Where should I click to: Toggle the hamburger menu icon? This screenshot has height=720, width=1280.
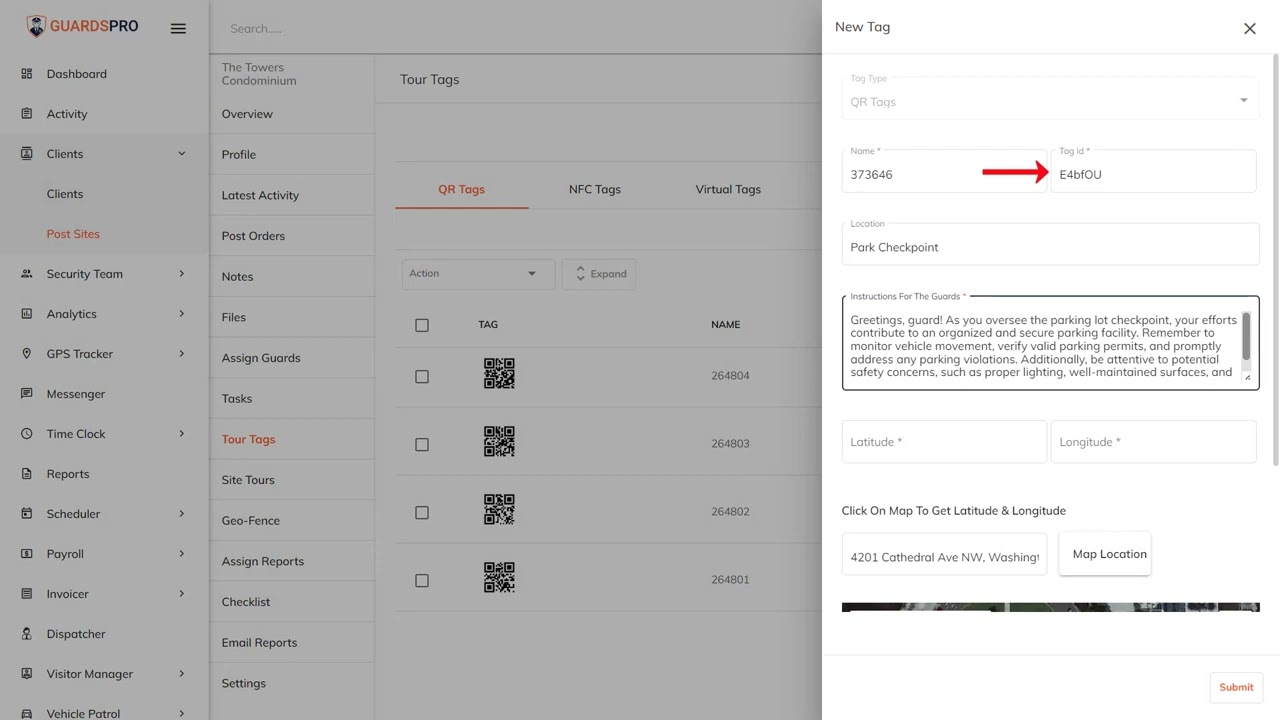pos(178,28)
